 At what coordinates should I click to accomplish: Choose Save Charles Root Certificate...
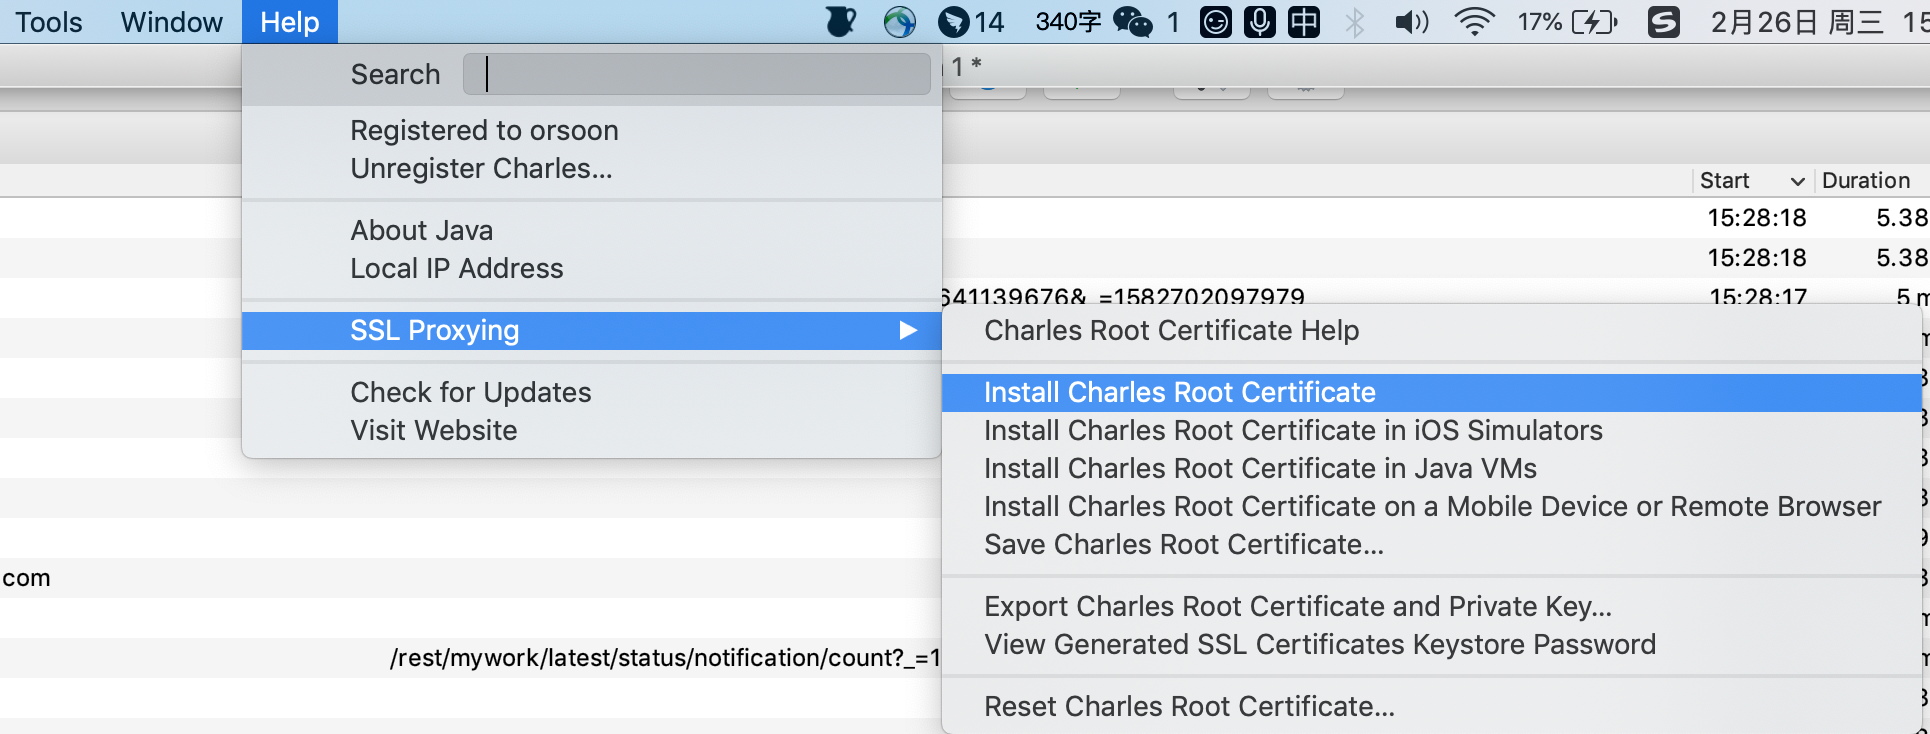[1184, 545]
